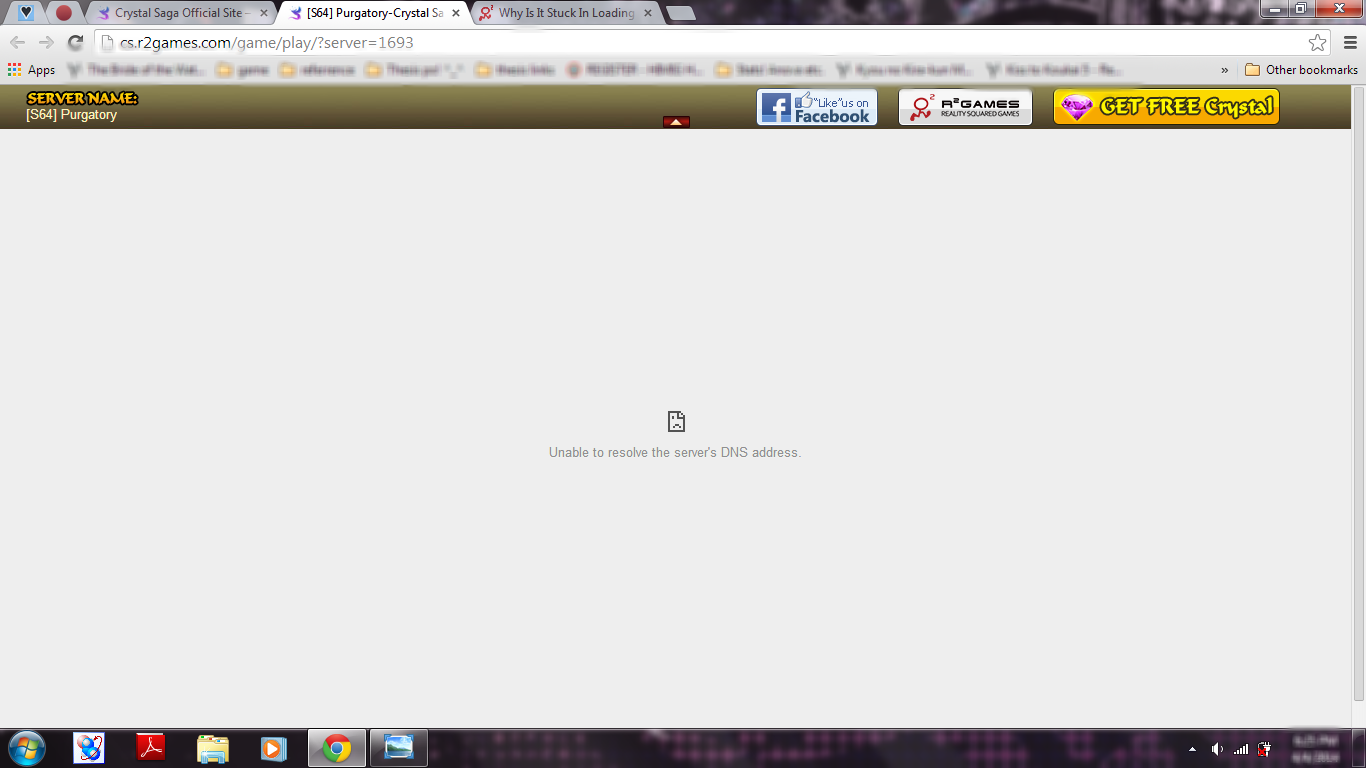Image resolution: width=1366 pixels, height=768 pixels.
Task: Click the volume speaker icon in the tray
Action: [1217, 749]
